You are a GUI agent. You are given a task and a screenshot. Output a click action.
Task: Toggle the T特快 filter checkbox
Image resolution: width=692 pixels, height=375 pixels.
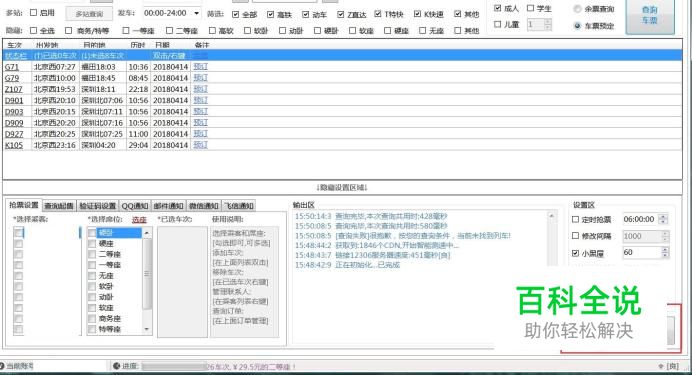(378, 14)
